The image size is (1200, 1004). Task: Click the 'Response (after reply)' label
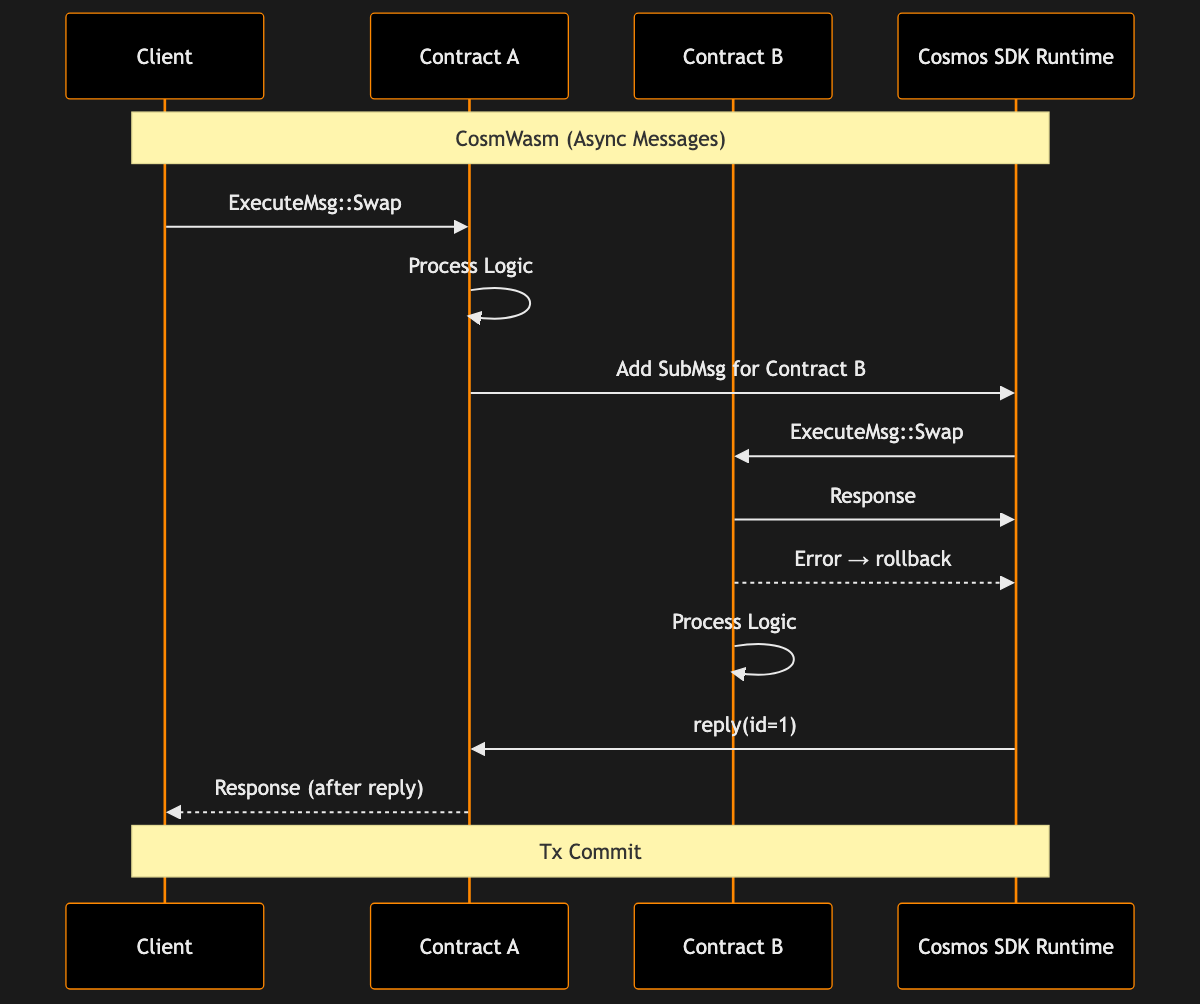319,788
